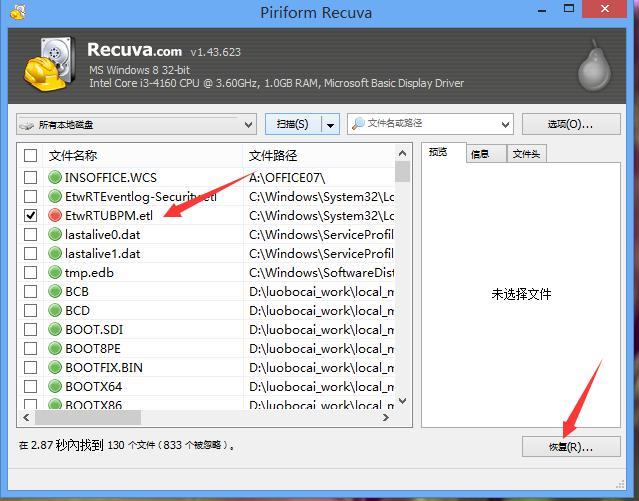Open the 选项(O)... options button
The width and height of the screenshot is (639, 501).
[570, 124]
